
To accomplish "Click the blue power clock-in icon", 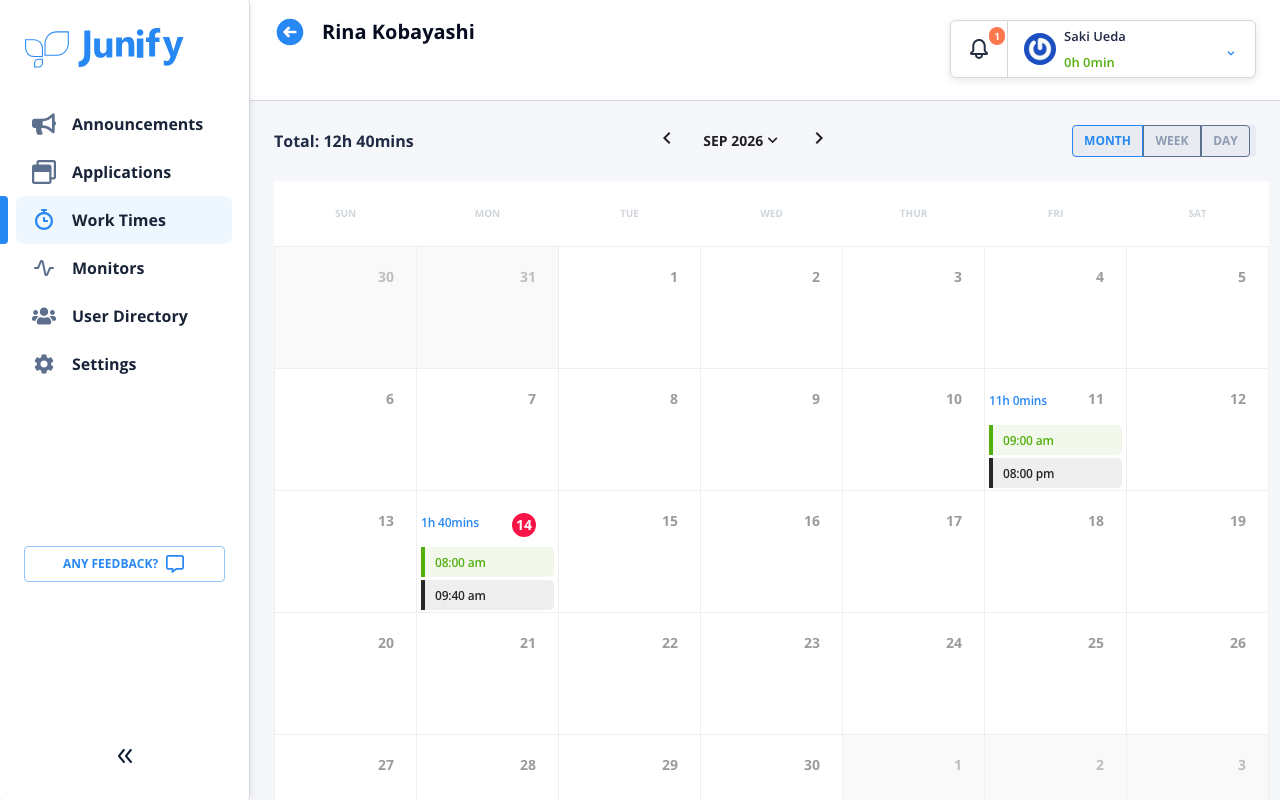I will coord(1040,49).
